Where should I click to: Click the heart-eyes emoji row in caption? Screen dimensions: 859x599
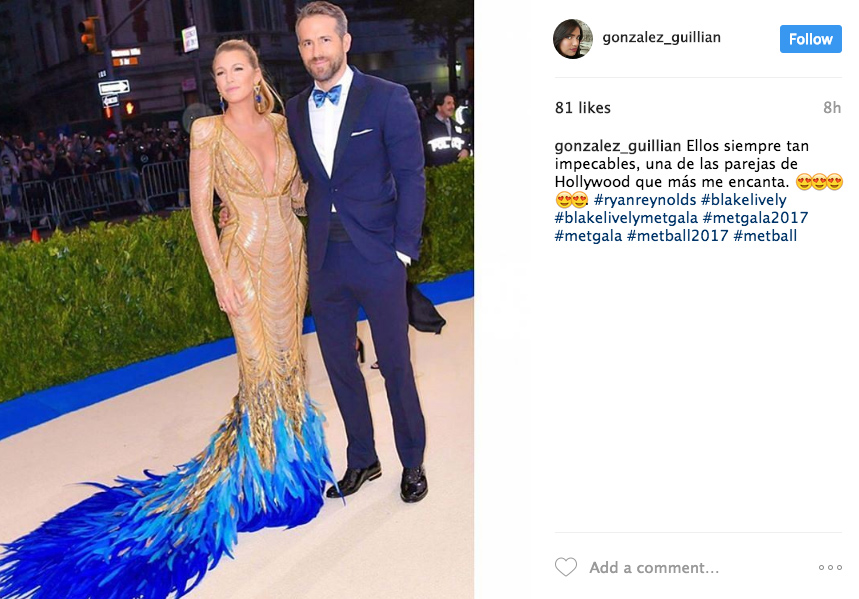pyautogui.click(x=819, y=182)
